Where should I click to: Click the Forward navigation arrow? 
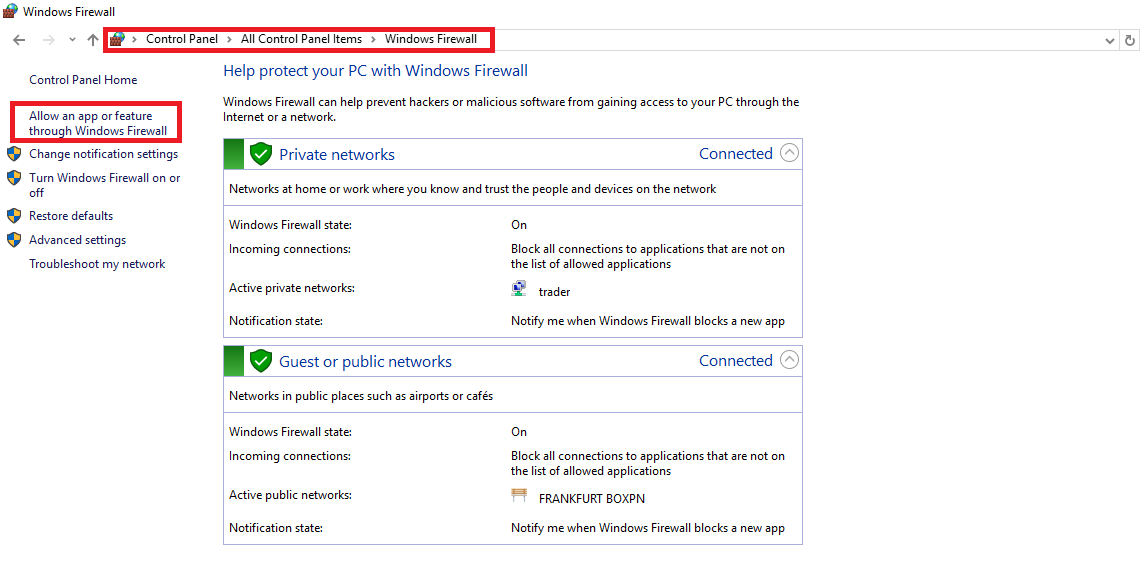[48, 40]
